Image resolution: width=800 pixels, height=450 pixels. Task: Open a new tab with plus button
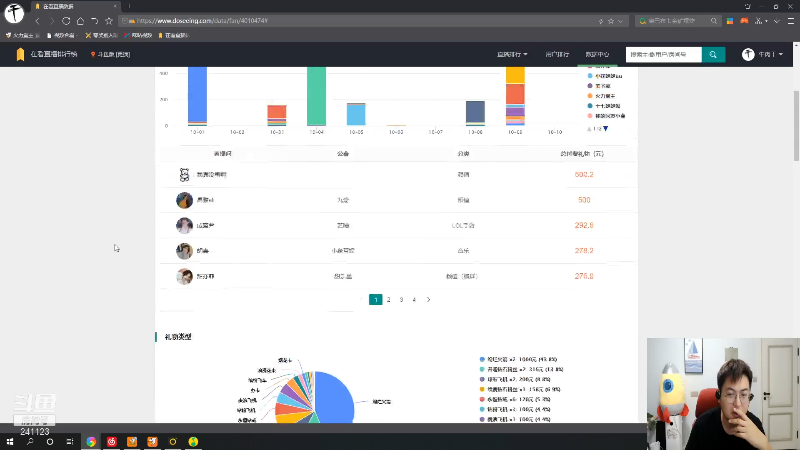[x=130, y=6]
